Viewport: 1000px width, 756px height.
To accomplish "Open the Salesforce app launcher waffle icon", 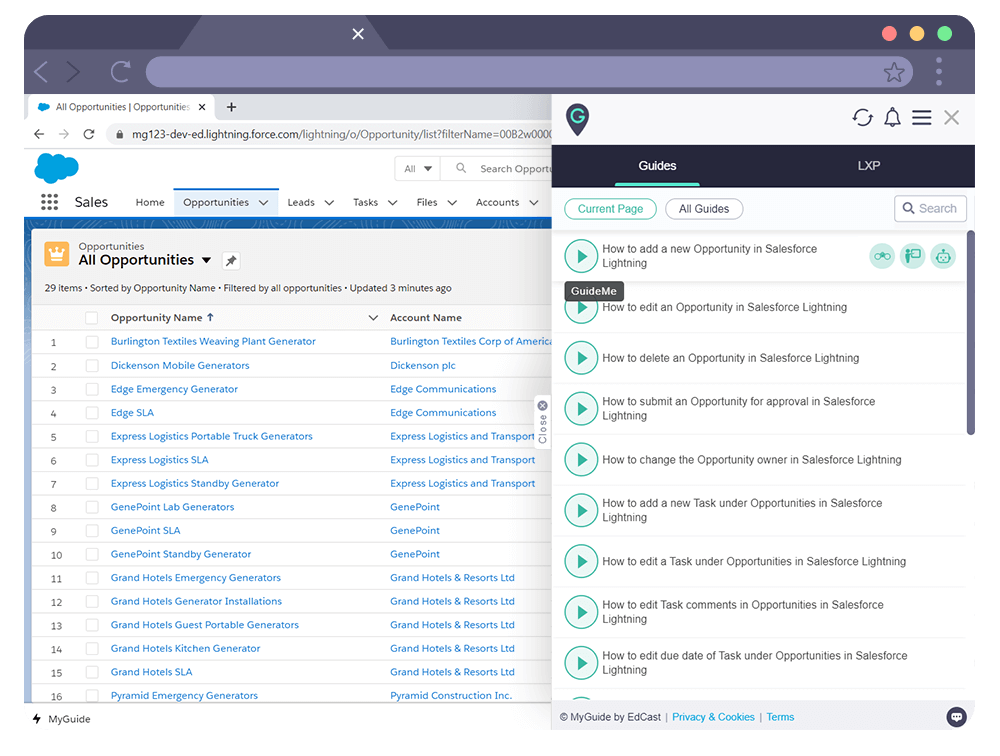I will (x=47, y=202).
